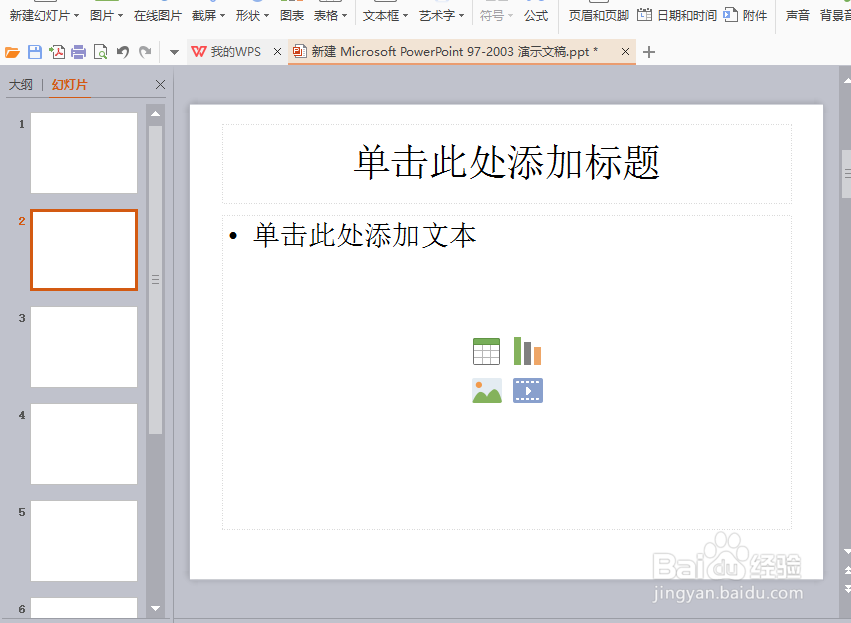Click the thumbnail panel scroll up arrow
Viewport: 851px width, 623px height.
[x=155, y=113]
